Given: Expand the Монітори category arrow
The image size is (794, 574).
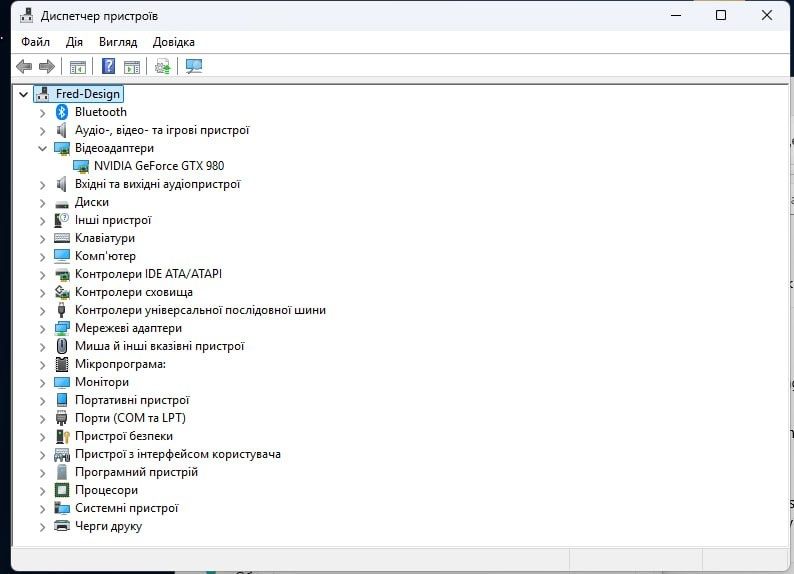Looking at the screenshot, I should pos(43,383).
